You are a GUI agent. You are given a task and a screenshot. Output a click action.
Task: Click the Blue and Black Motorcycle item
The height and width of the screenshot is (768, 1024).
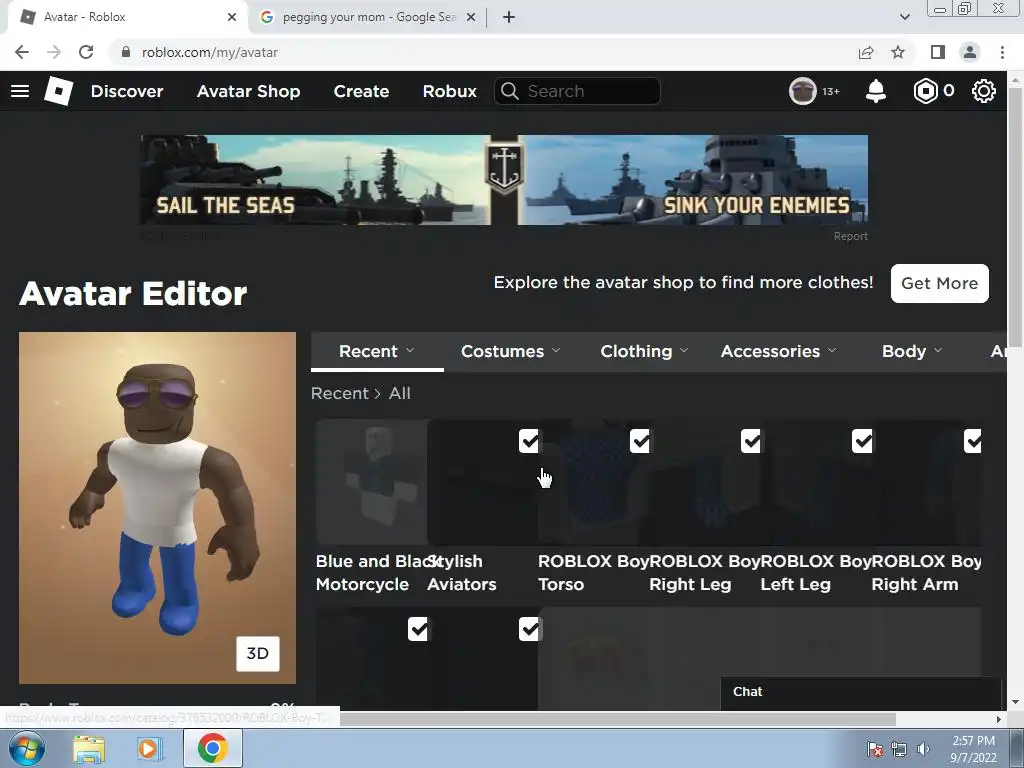(372, 482)
